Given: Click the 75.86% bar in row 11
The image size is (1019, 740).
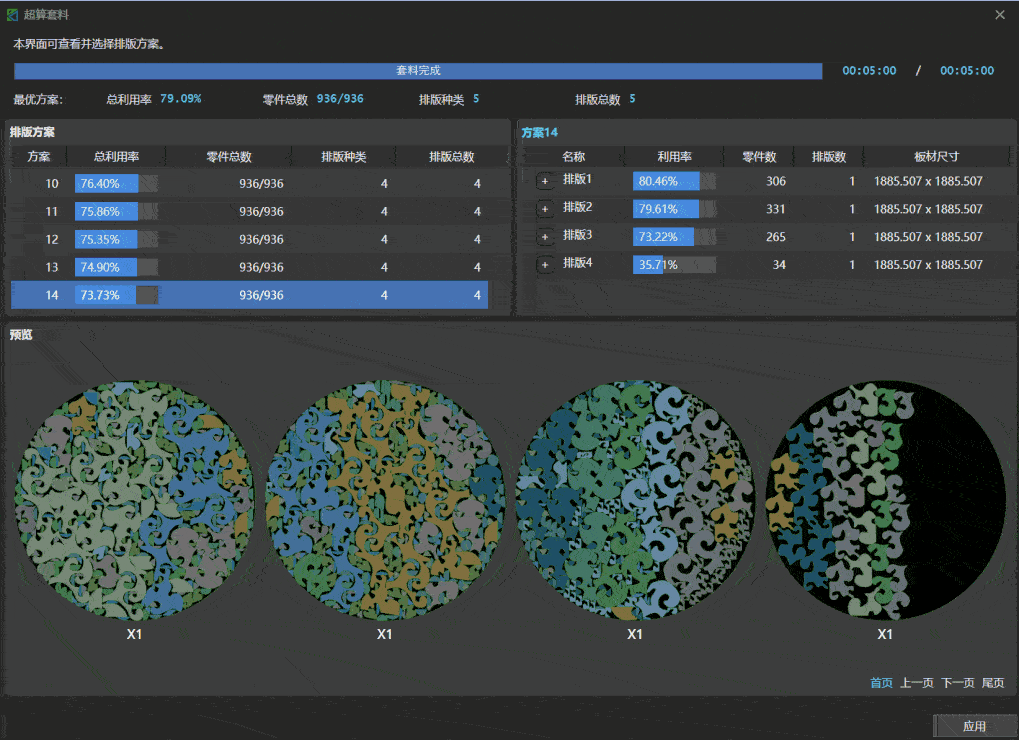Looking at the screenshot, I should 116,212.
